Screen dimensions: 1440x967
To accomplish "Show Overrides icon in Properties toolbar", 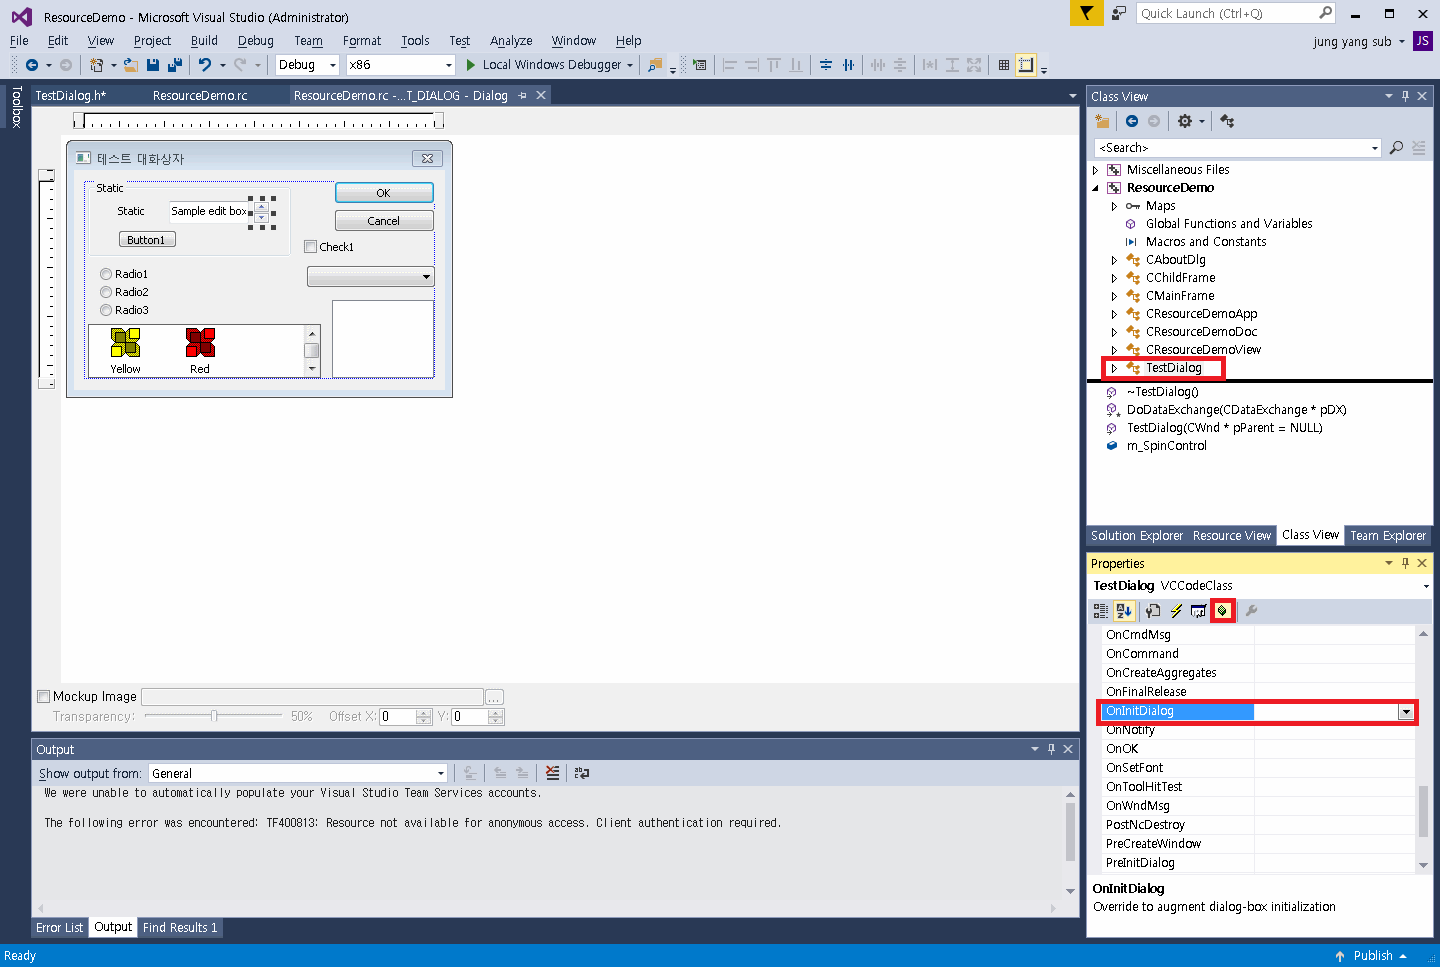I will (1222, 611).
